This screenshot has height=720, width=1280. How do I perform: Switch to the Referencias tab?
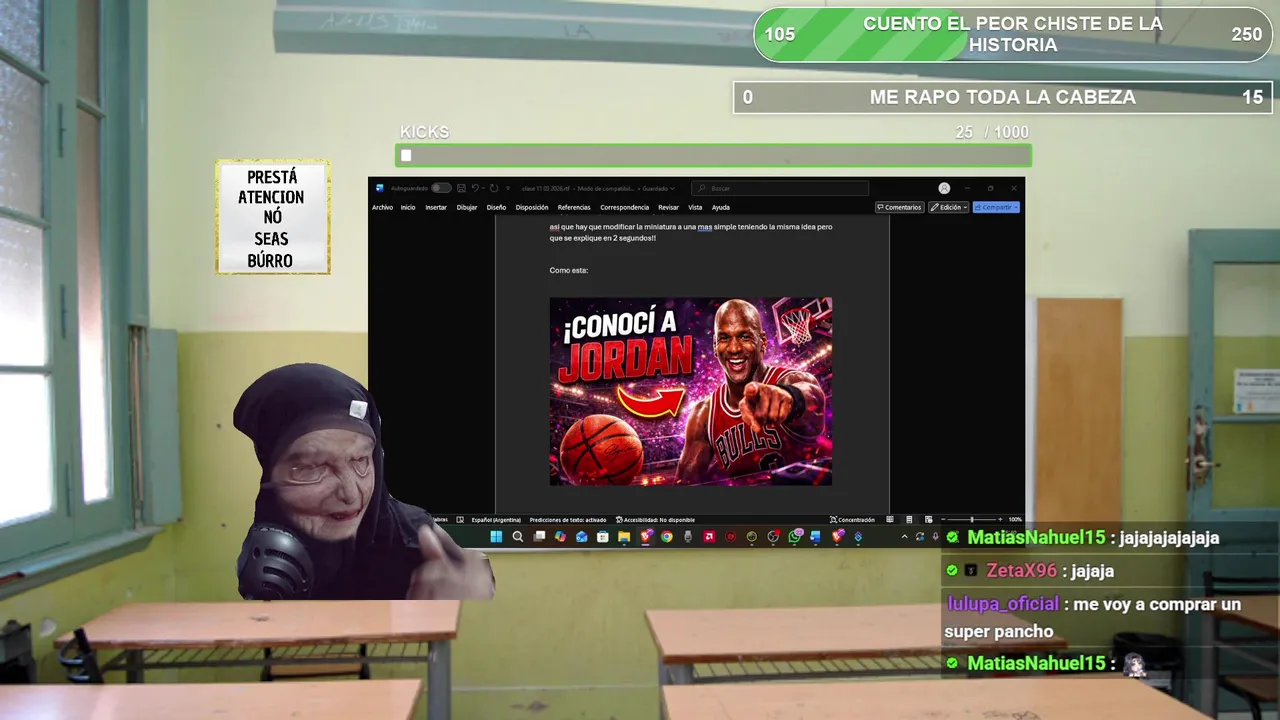coord(574,207)
